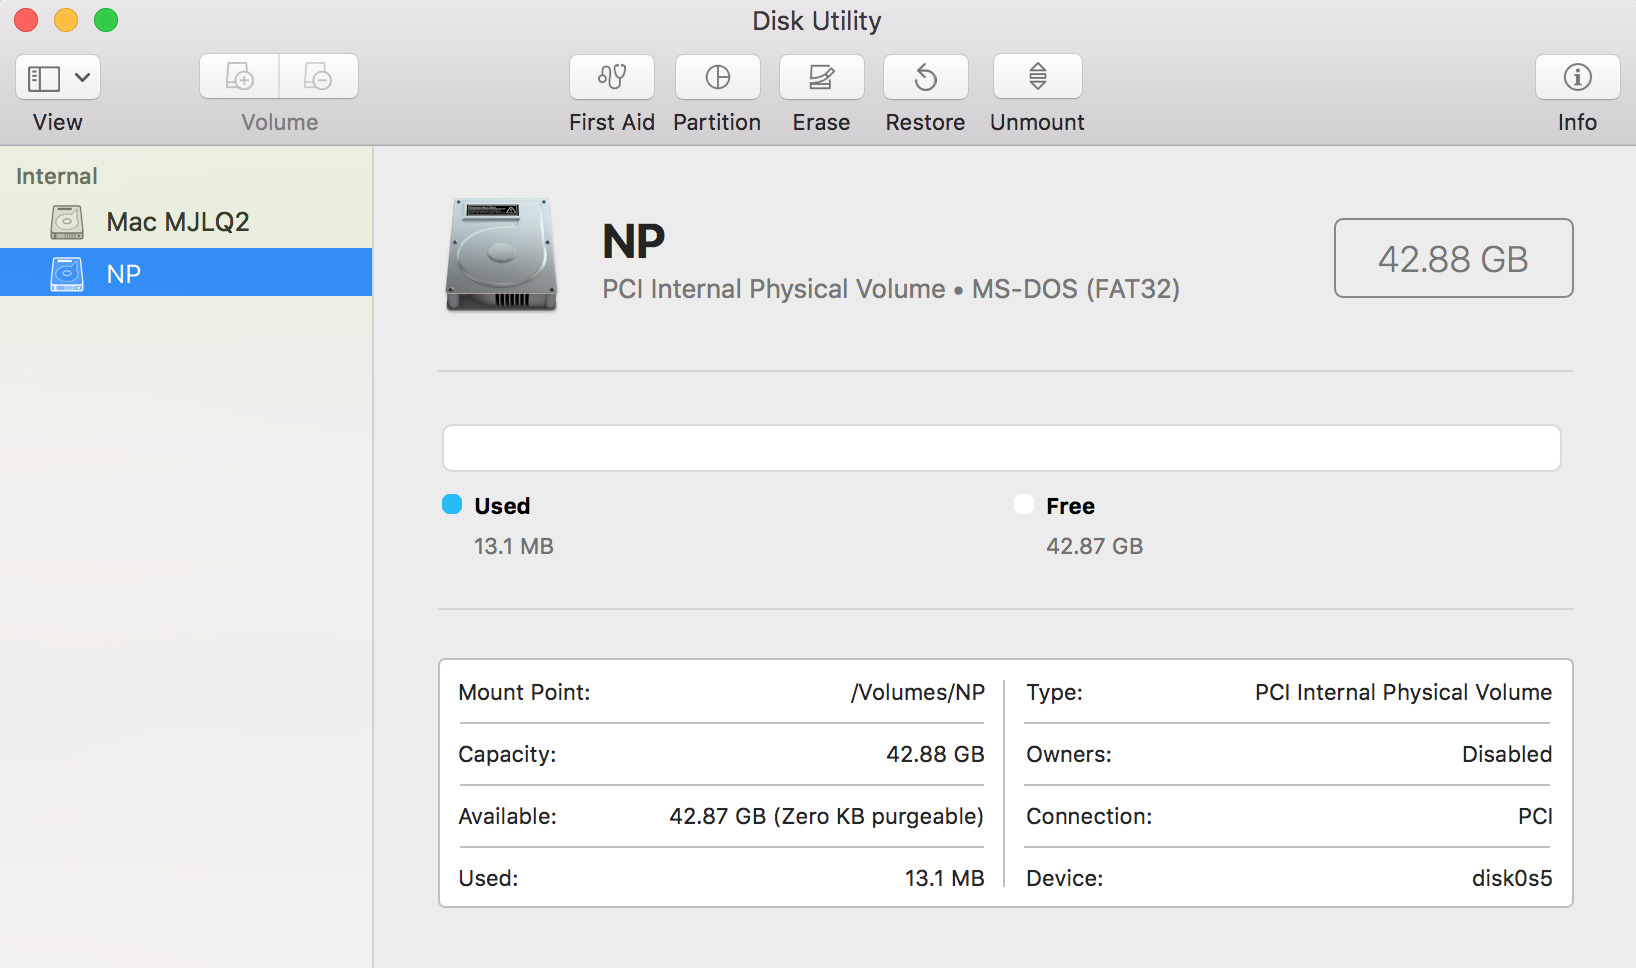Click the Device disk0s5 value
Screen dimensions: 1636x968
pyautogui.click(x=1512, y=878)
